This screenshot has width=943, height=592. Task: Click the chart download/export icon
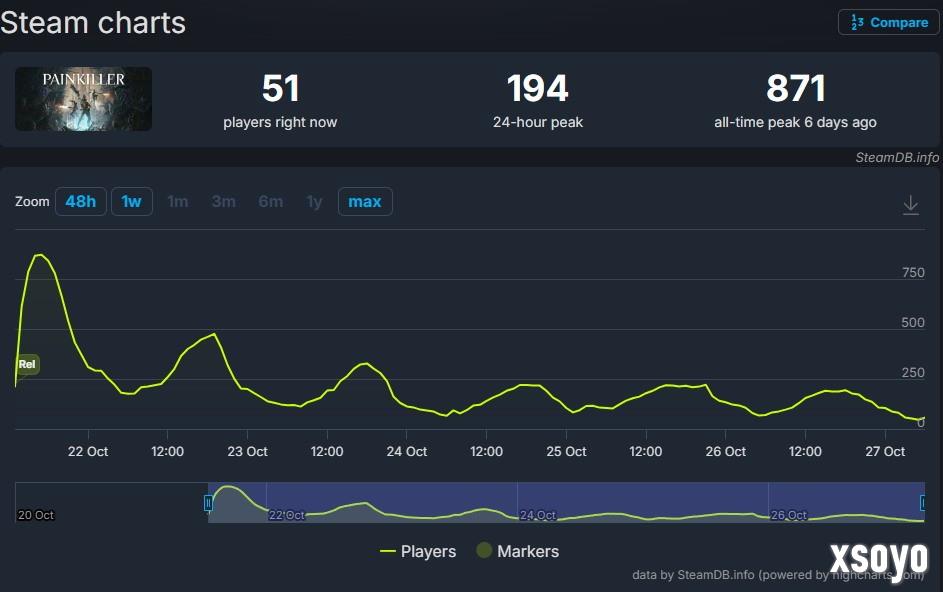(x=911, y=203)
